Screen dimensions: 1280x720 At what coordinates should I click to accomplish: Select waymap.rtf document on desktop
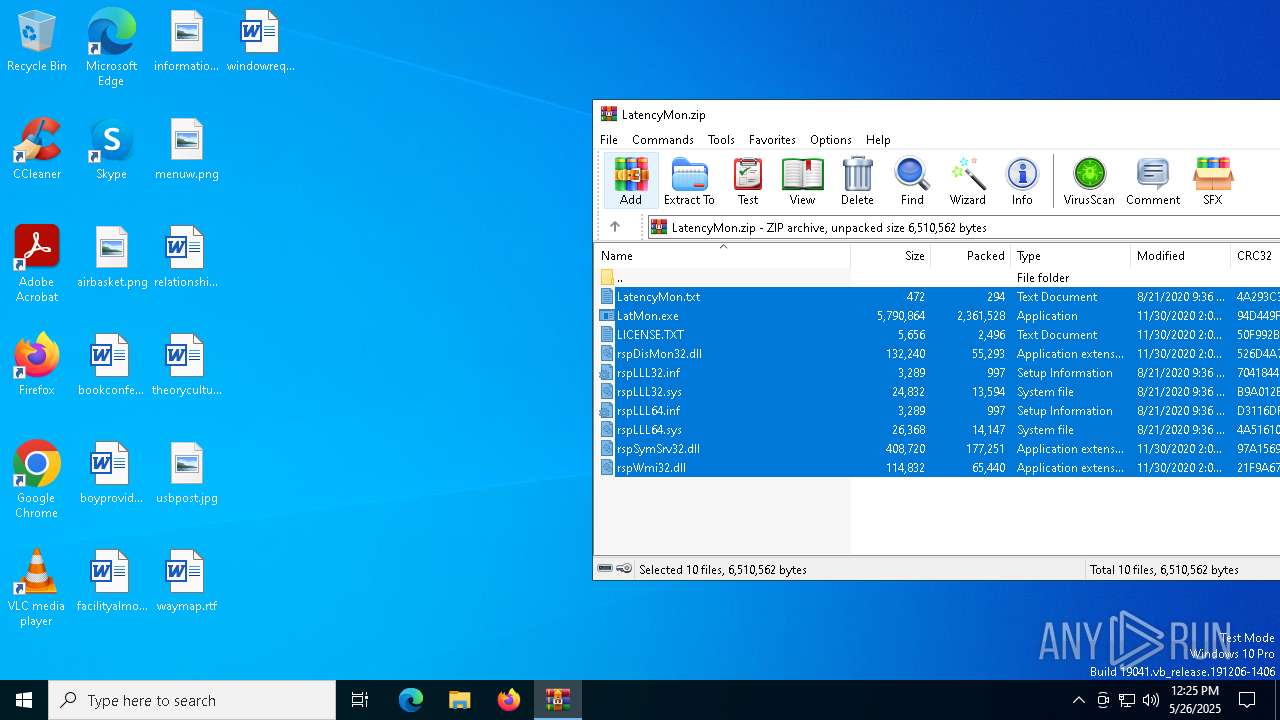pyautogui.click(x=186, y=582)
